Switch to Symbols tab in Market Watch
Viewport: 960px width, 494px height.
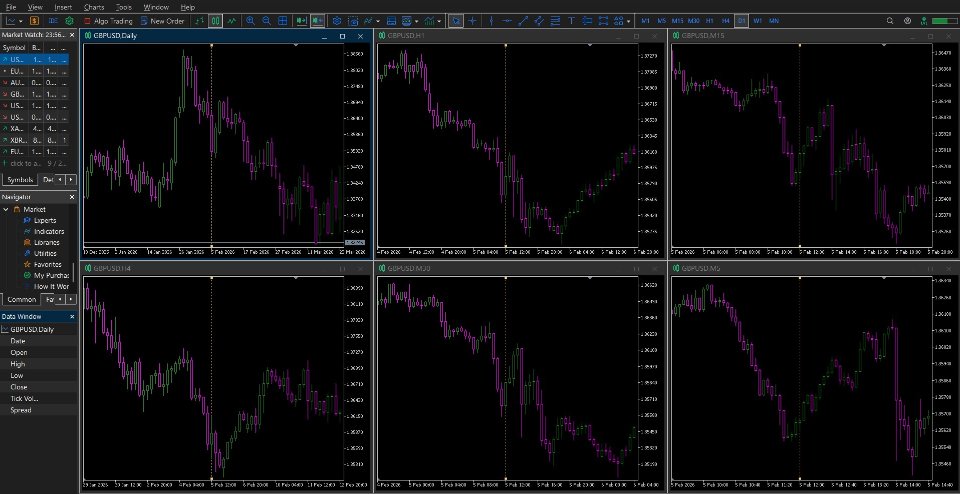pyautogui.click(x=20, y=179)
